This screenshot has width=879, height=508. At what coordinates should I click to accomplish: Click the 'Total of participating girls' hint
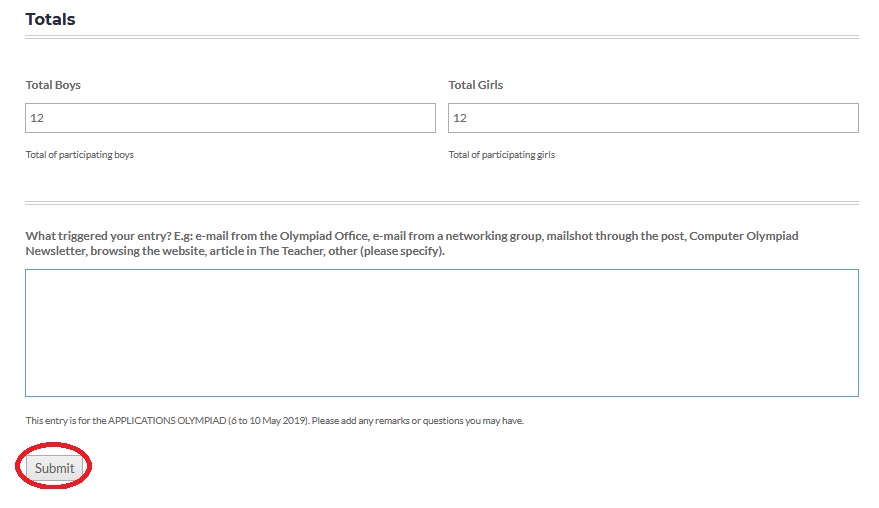[502, 155]
